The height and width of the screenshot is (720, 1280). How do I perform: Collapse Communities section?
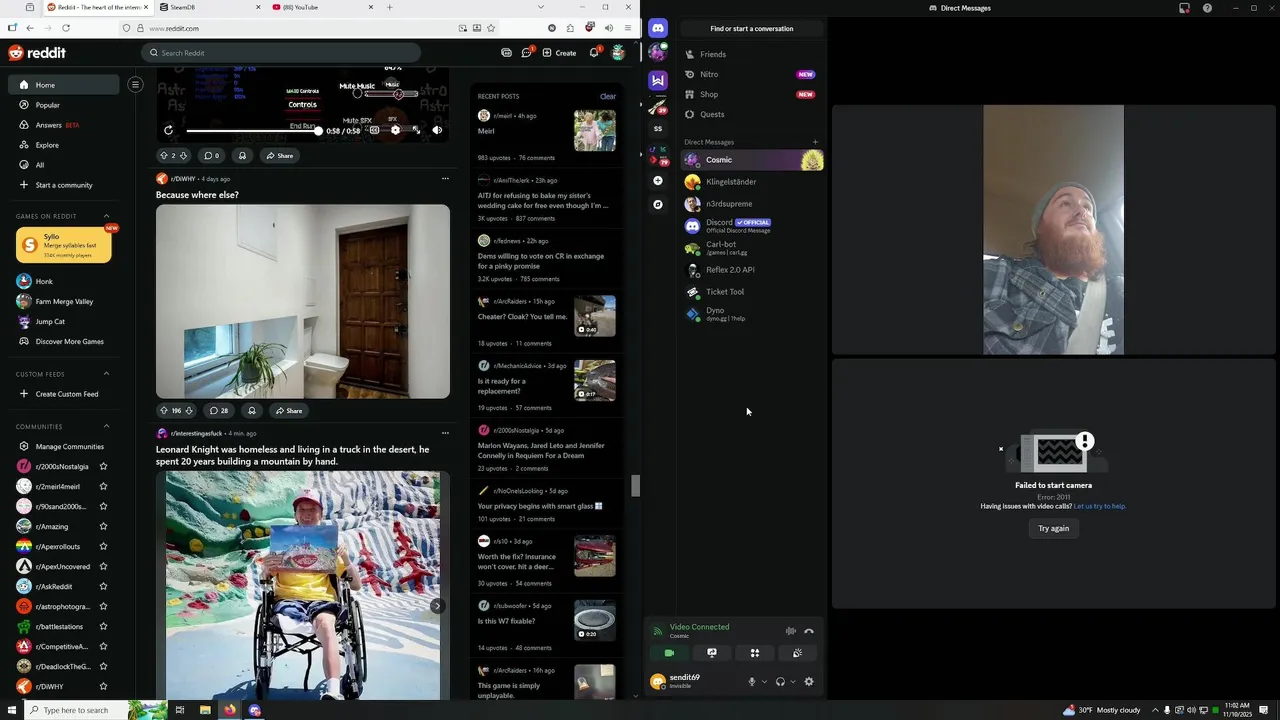coord(106,427)
